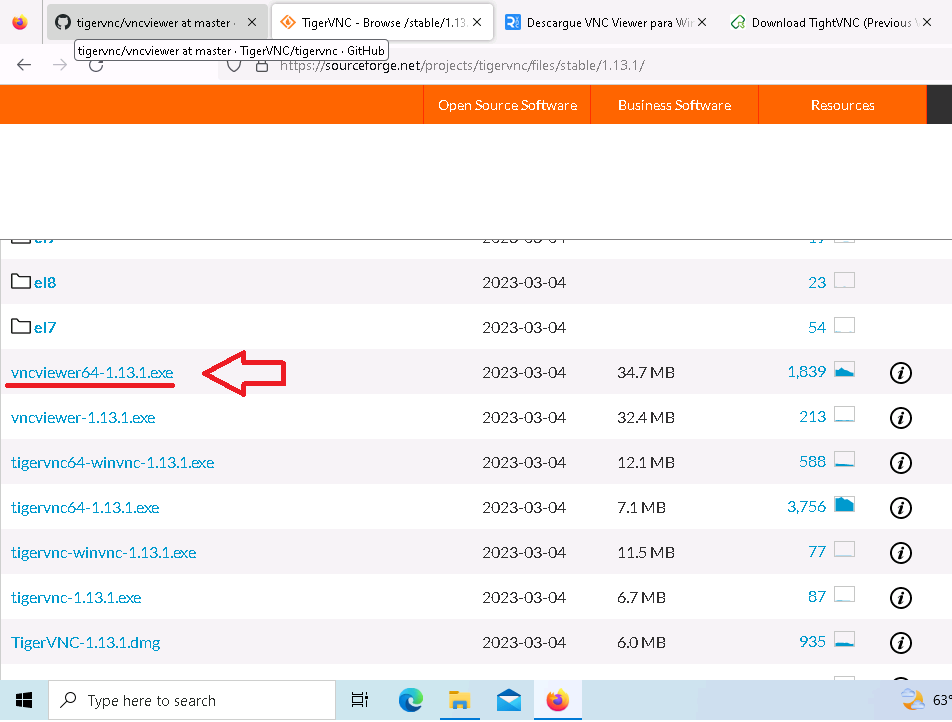This screenshot has width=952, height=722.
Task: Open the weather widget in taskbar
Action: (925, 700)
